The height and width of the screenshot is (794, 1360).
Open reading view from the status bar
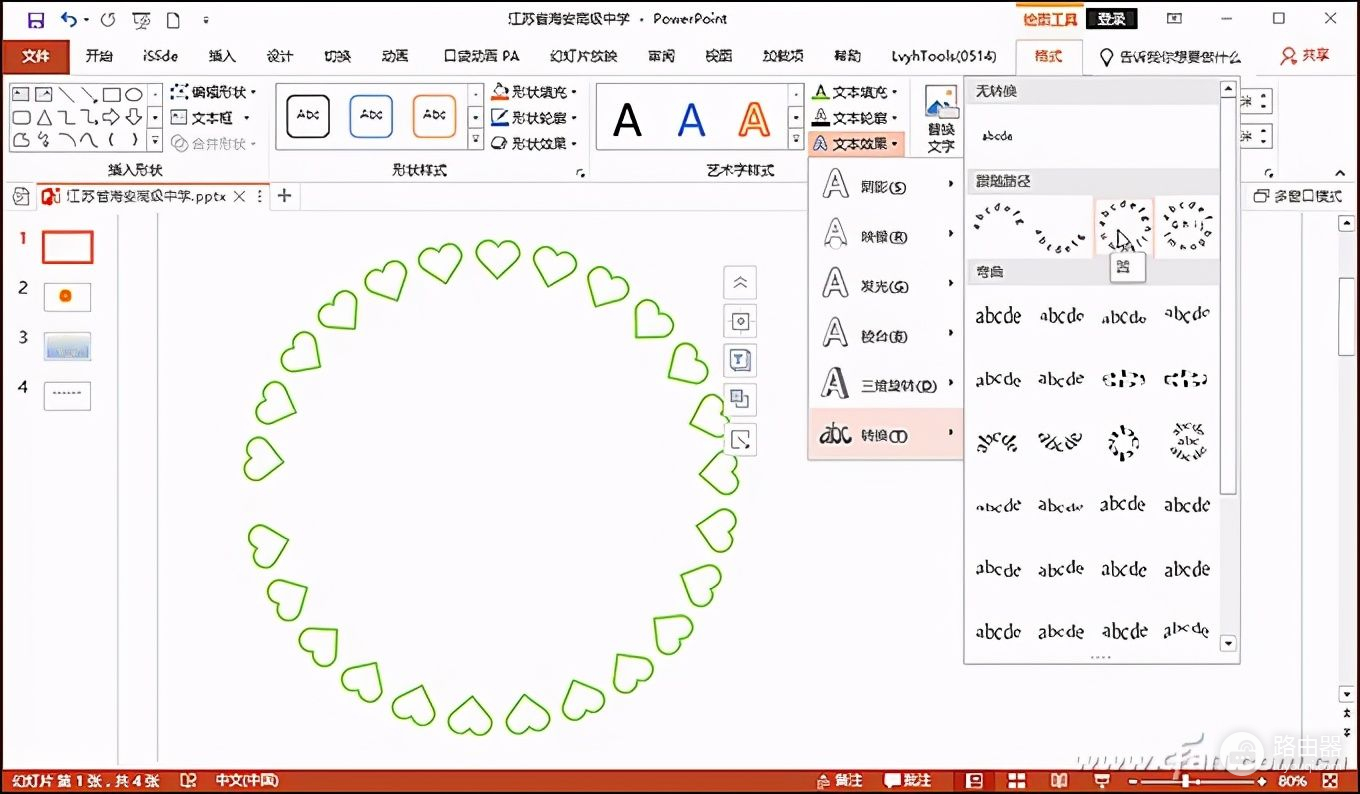(1059, 780)
